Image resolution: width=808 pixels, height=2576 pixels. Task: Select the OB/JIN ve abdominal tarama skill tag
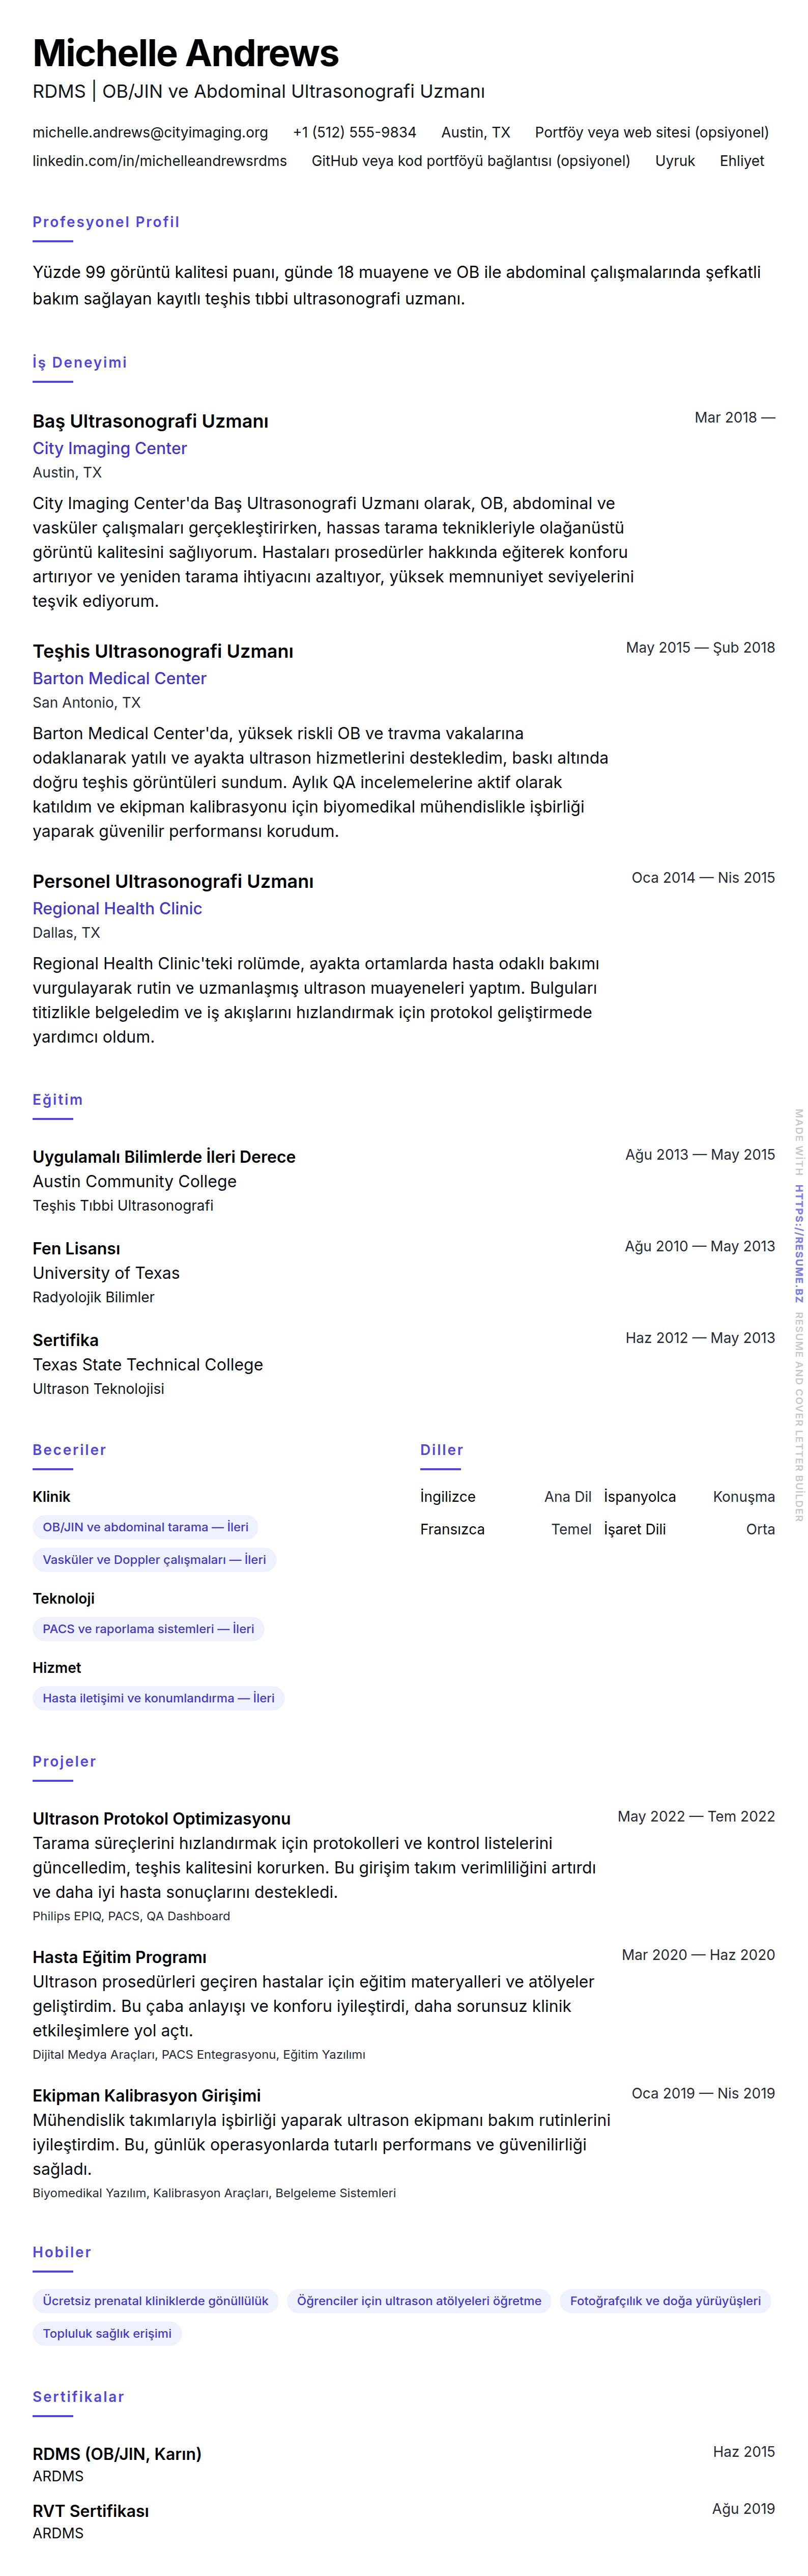click(x=145, y=1527)
